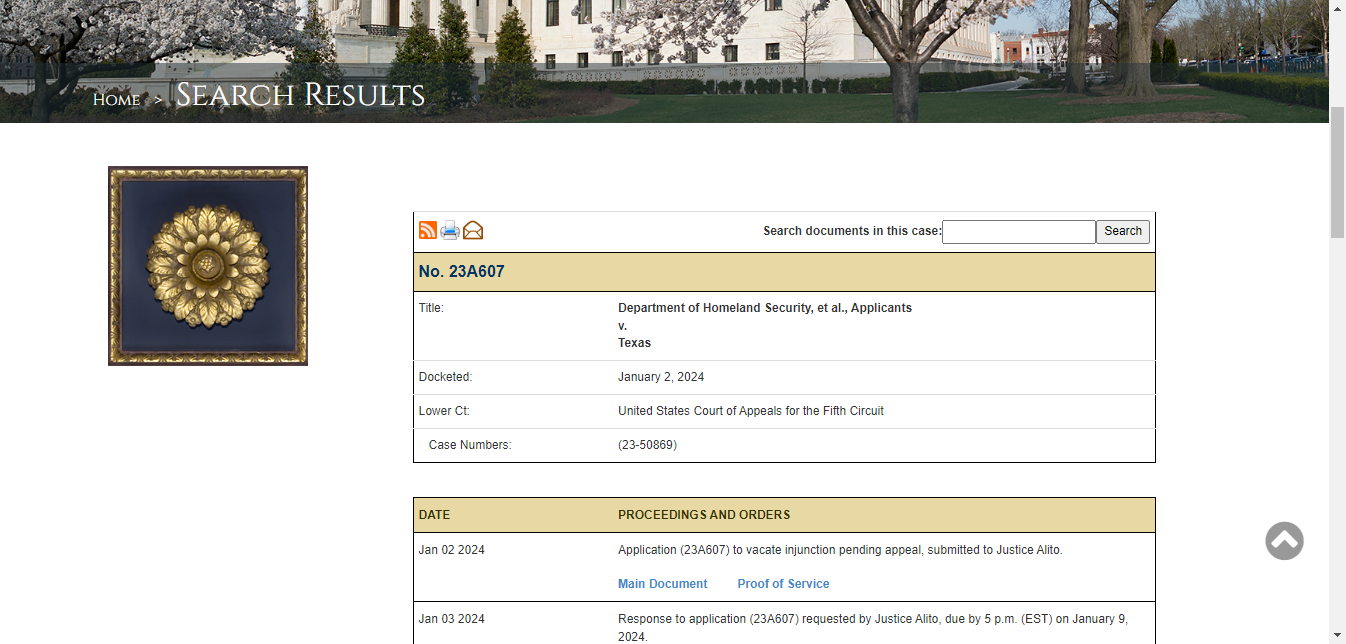Click the scroll-to-top arrow button
1346x644 pixels.
[1284, 541]
